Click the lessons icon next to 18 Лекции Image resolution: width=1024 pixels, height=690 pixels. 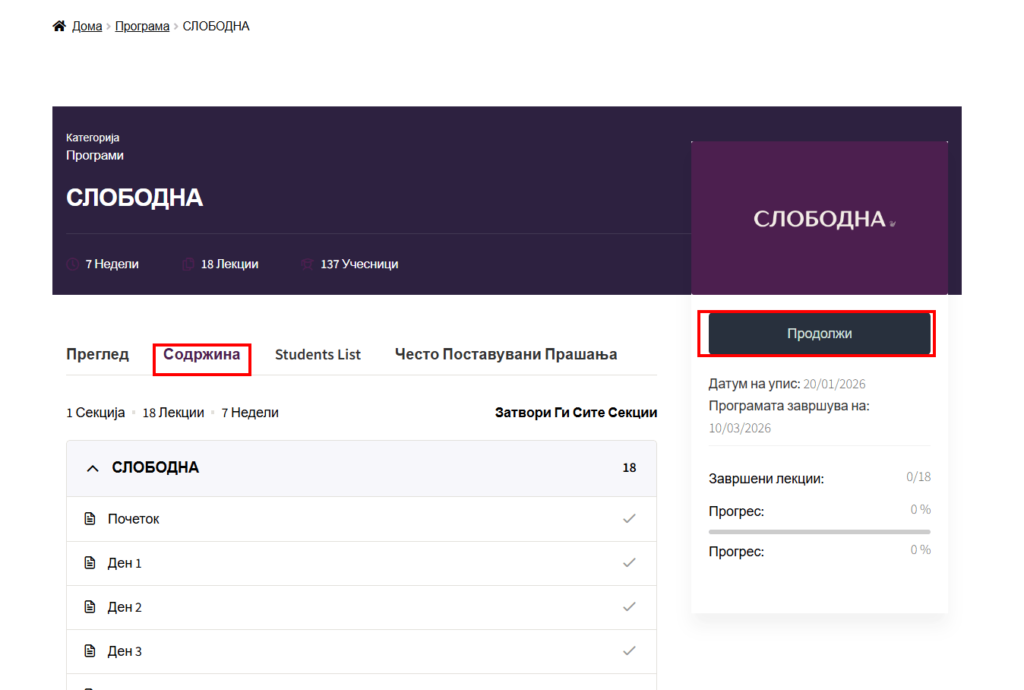coord(189,265)
